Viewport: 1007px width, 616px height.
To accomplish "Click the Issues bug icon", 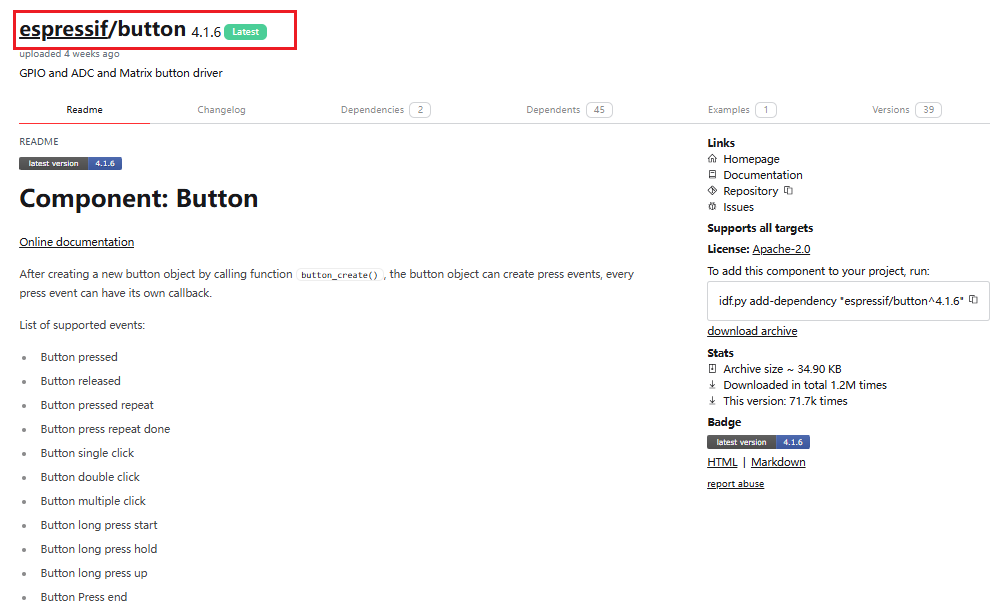I will (712, 207).
